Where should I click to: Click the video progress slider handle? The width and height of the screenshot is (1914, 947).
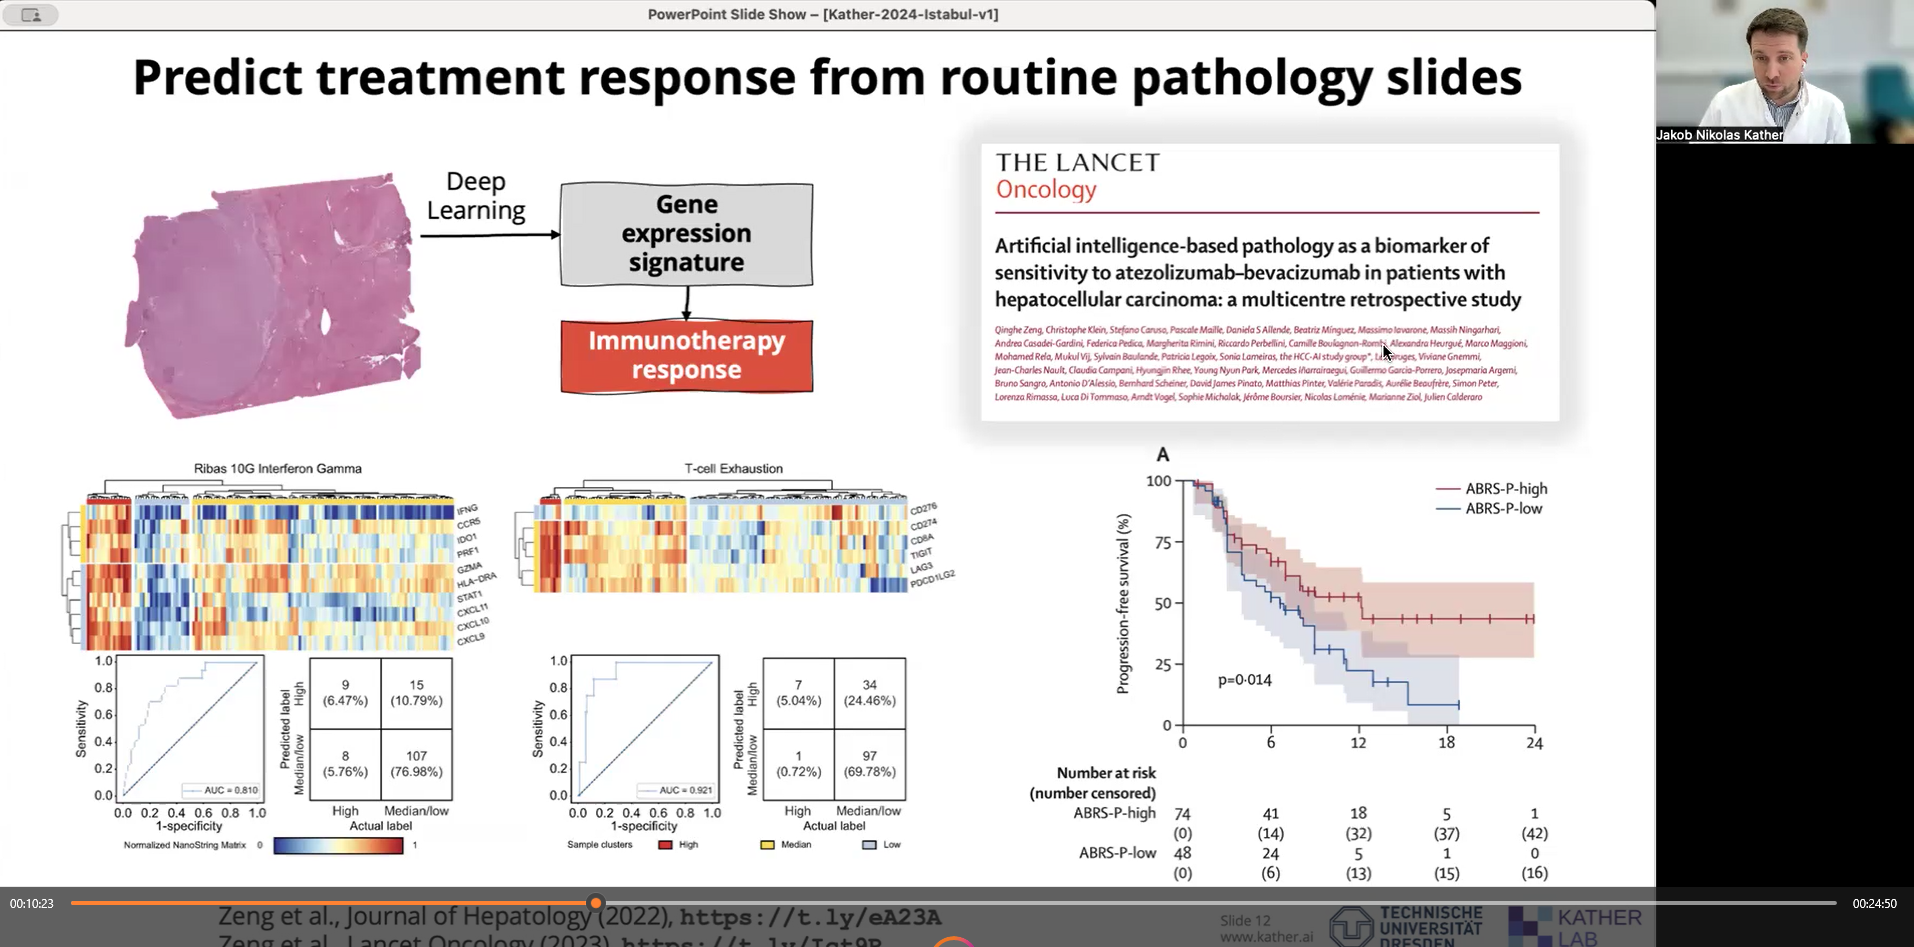pos(596,903)
